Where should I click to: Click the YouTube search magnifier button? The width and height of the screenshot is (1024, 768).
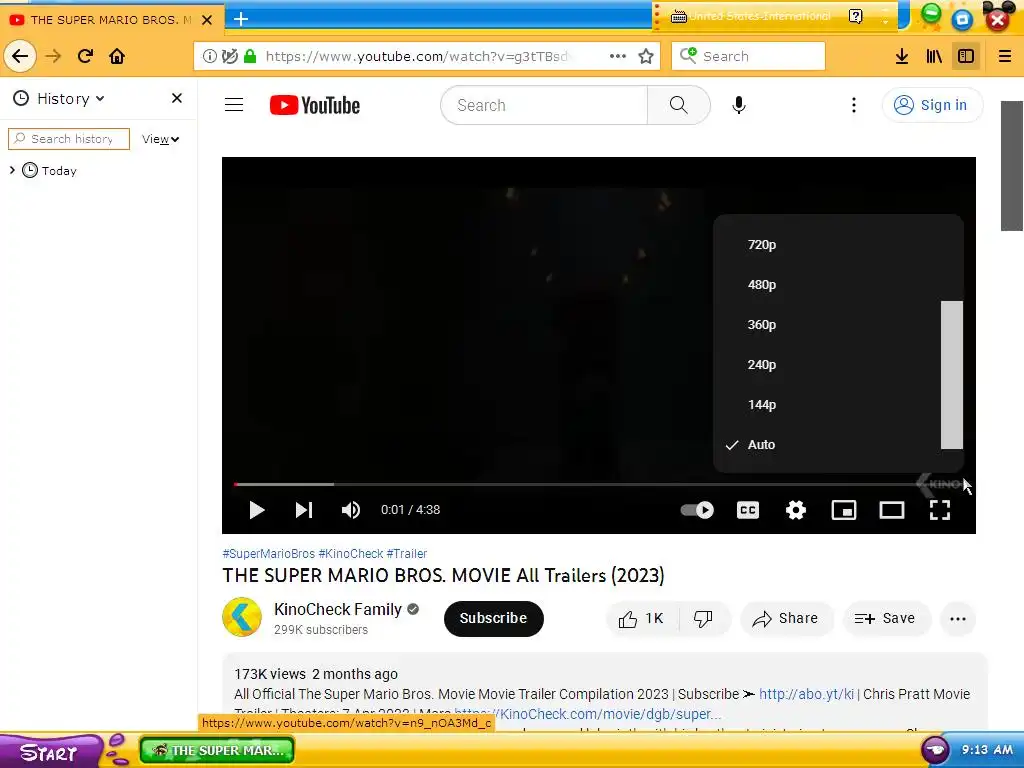(x=679, y=104)
